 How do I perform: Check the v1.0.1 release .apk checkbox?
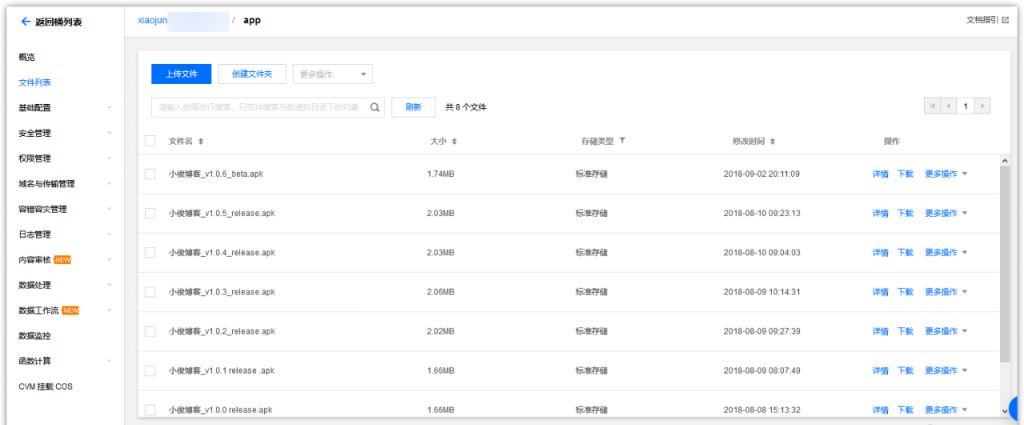pos(150,371)
